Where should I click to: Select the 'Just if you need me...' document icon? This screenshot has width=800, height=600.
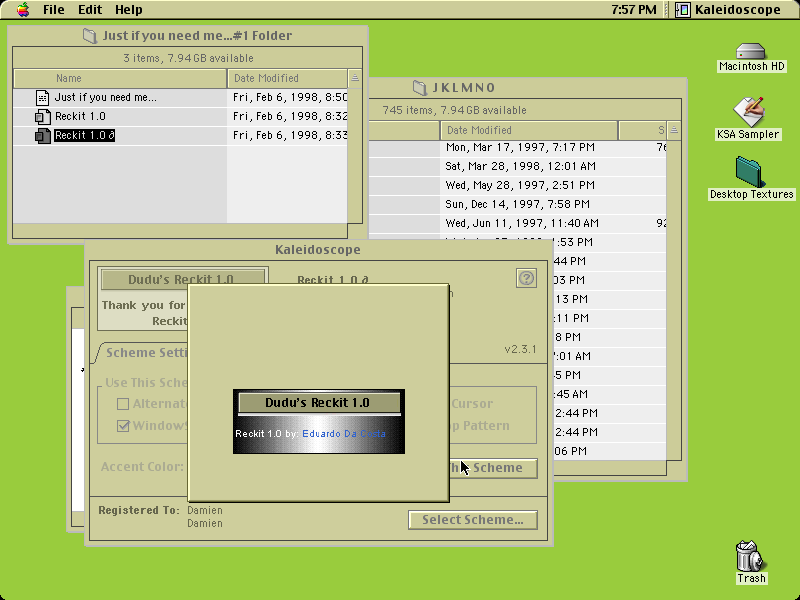coord(42,97)
